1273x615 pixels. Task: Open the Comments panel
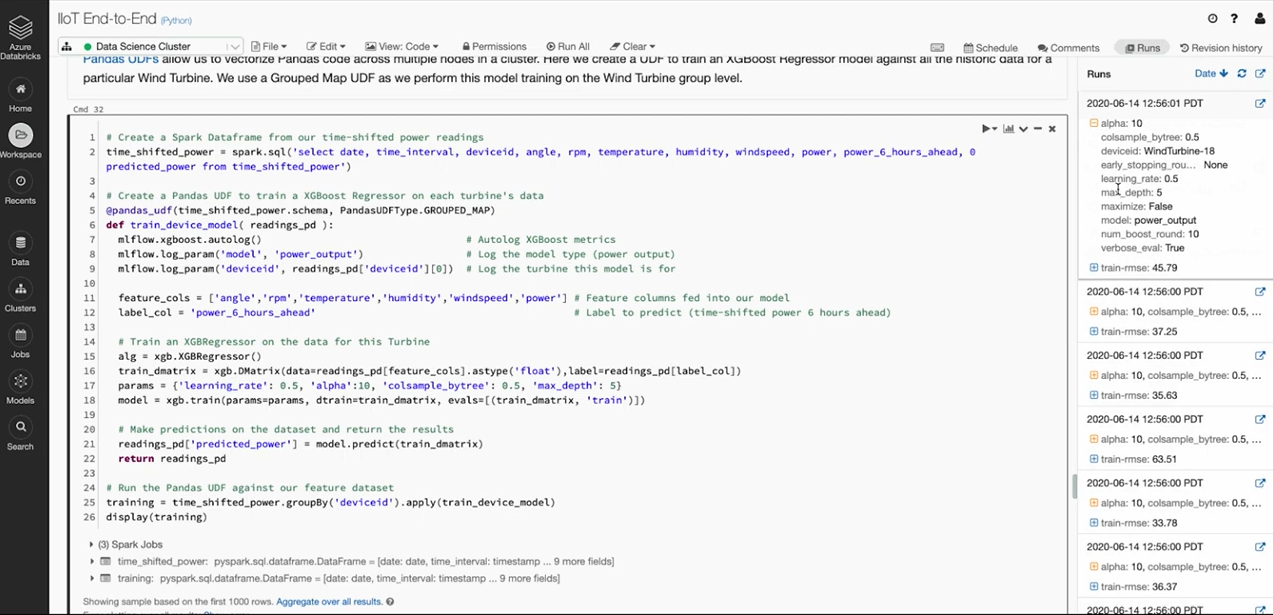pos(1068,47)
